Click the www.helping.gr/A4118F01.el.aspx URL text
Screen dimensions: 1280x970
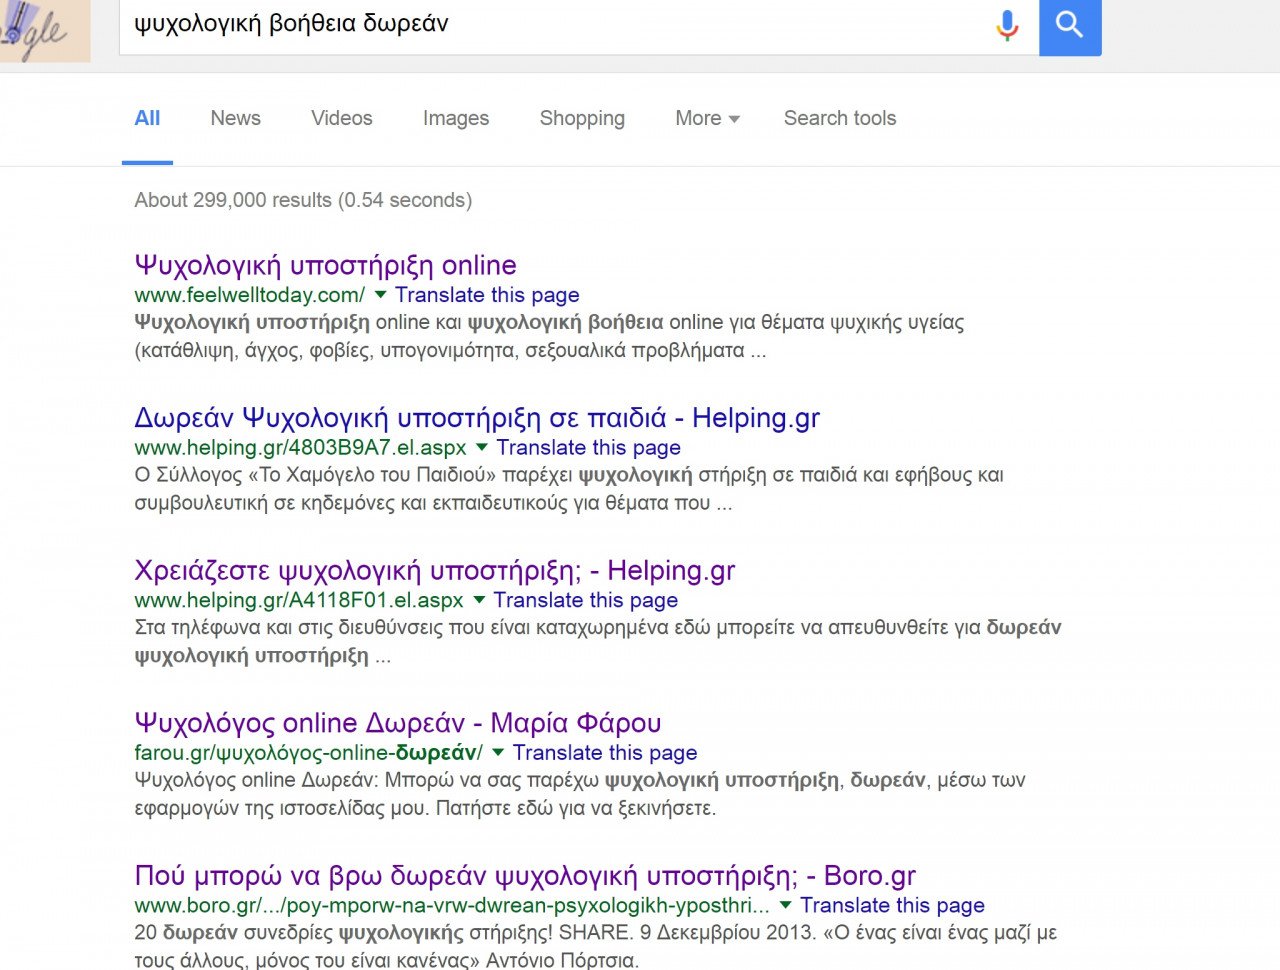(x=299, y=600)
